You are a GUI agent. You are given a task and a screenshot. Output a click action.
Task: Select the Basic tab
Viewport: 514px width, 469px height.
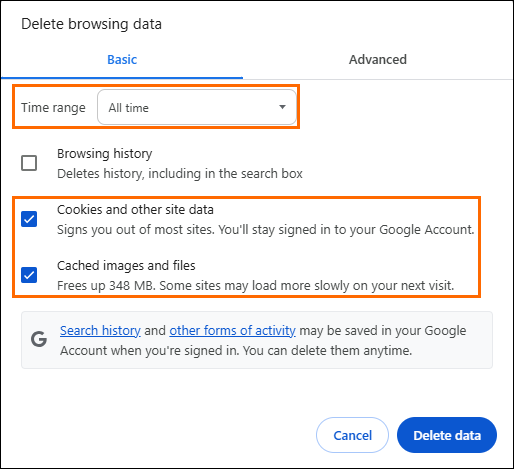[x=122, y=60]
